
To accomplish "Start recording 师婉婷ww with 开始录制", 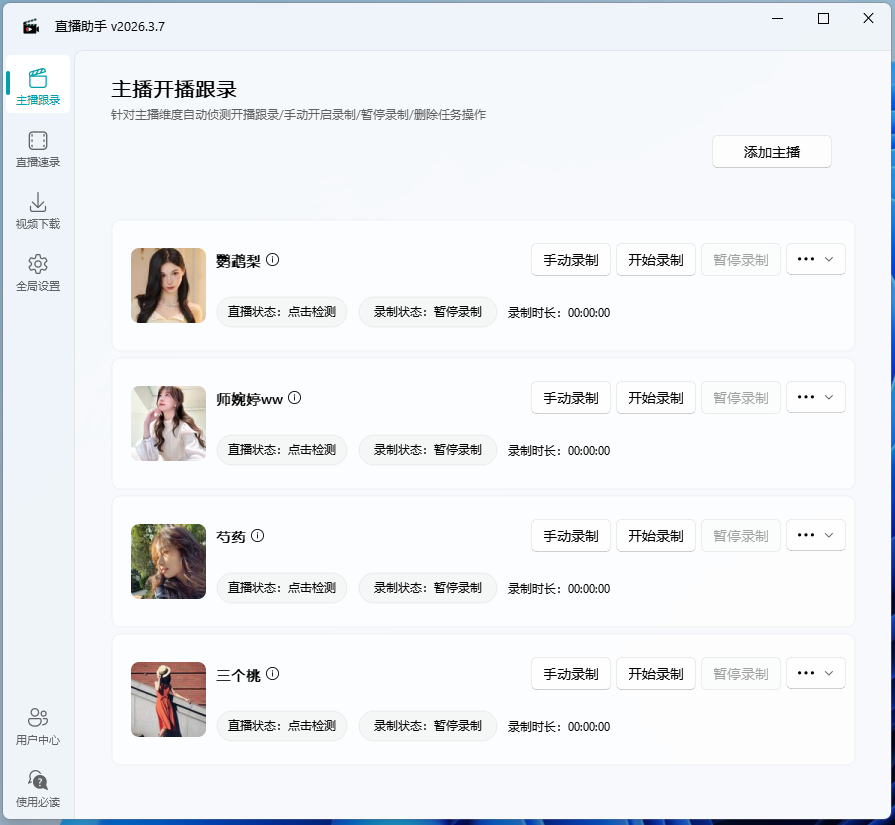I will 655,397.
